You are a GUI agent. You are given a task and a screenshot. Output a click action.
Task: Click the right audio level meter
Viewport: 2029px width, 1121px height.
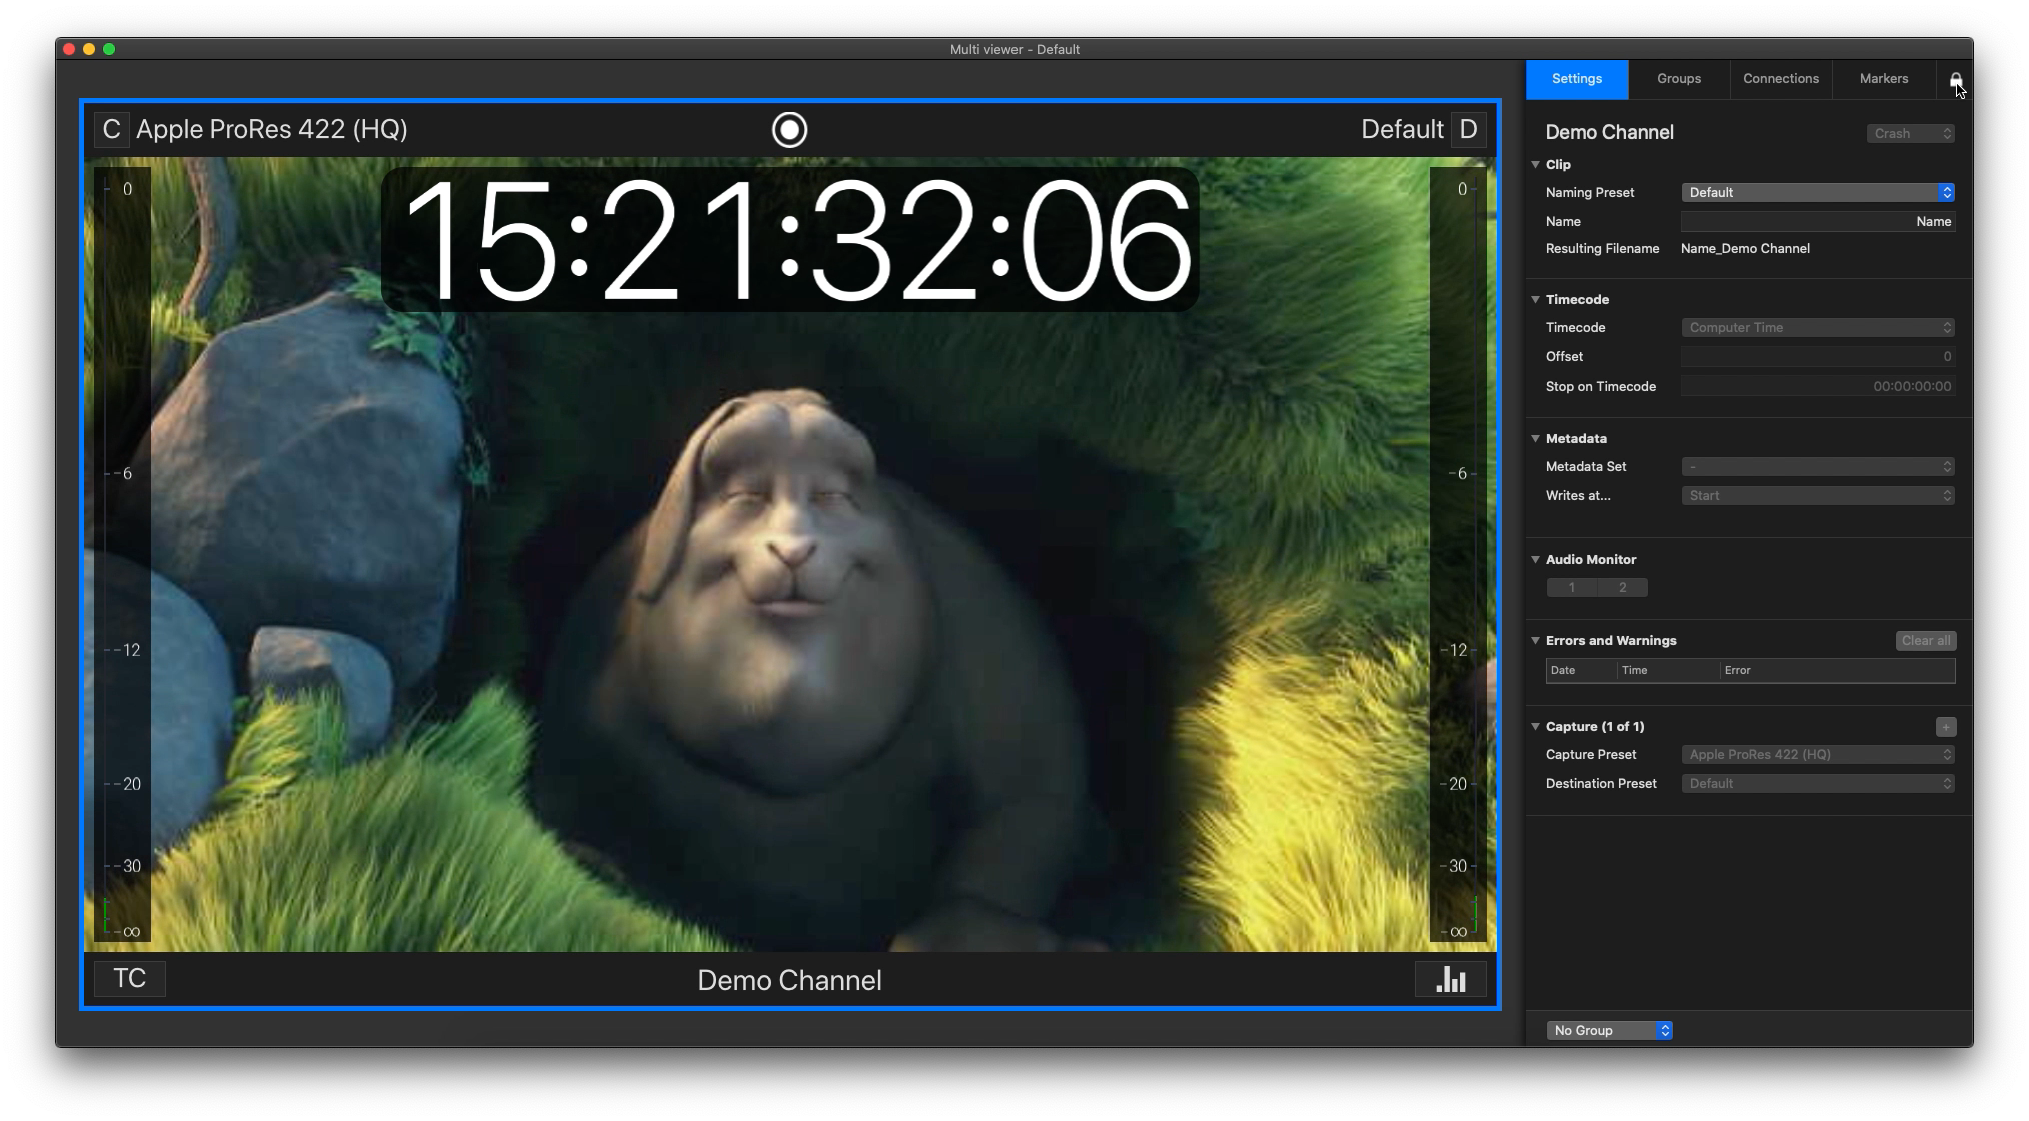click(x=1458, y=555)
